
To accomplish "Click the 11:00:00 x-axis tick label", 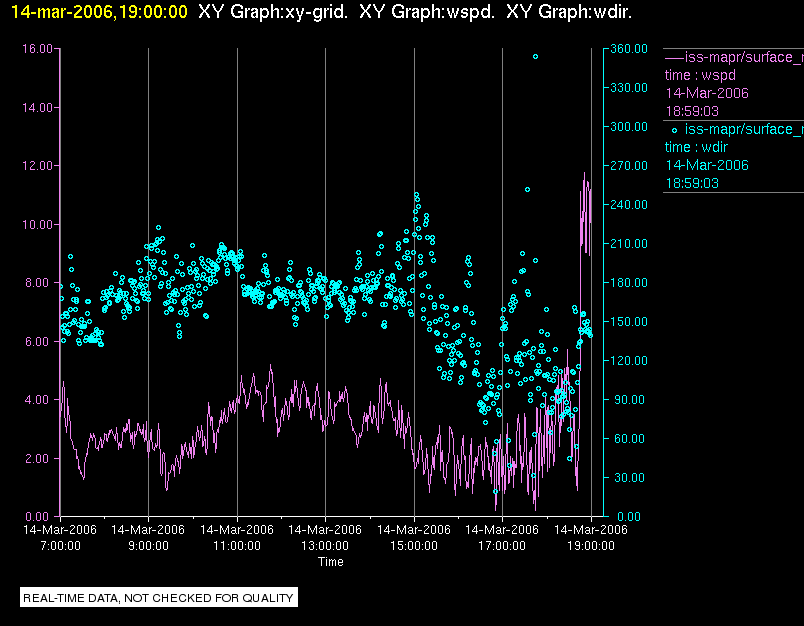I will click(x=236, y=546).
